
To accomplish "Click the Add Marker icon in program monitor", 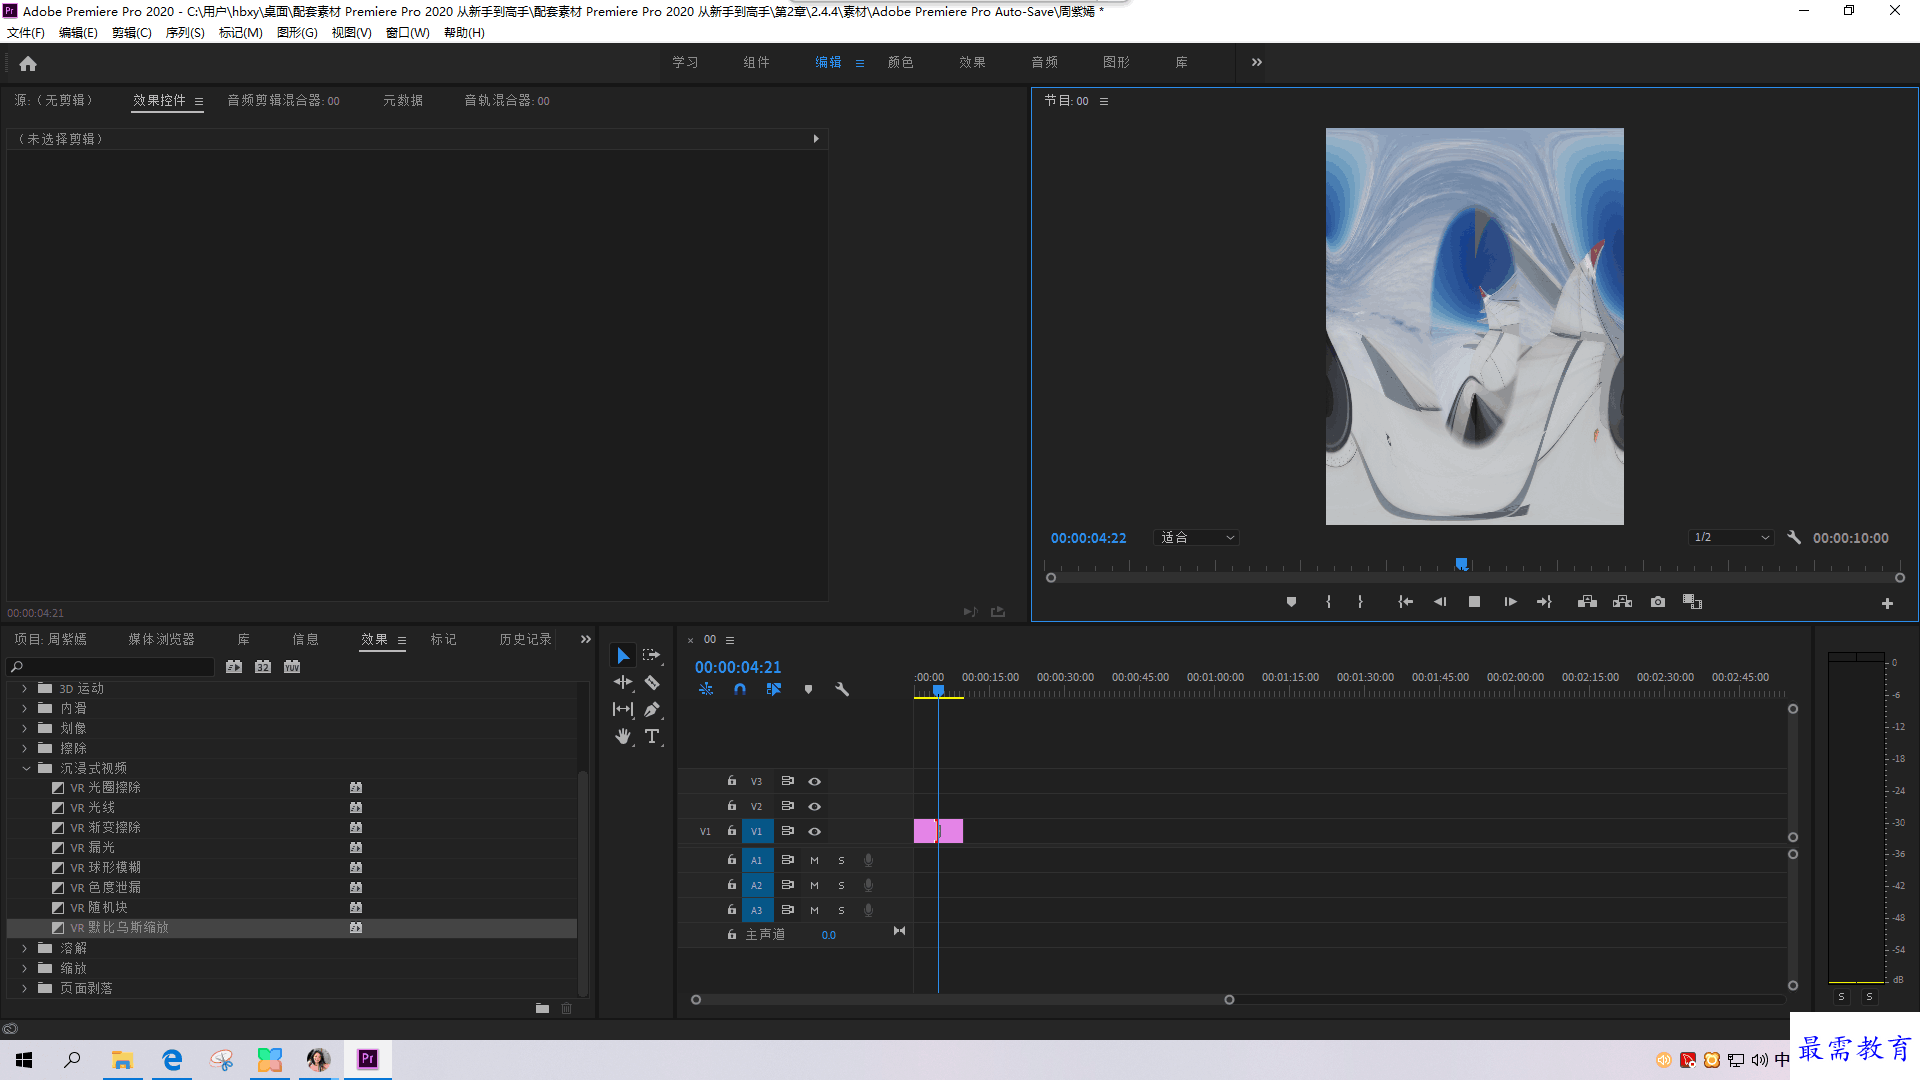I will click(1291, 602).
